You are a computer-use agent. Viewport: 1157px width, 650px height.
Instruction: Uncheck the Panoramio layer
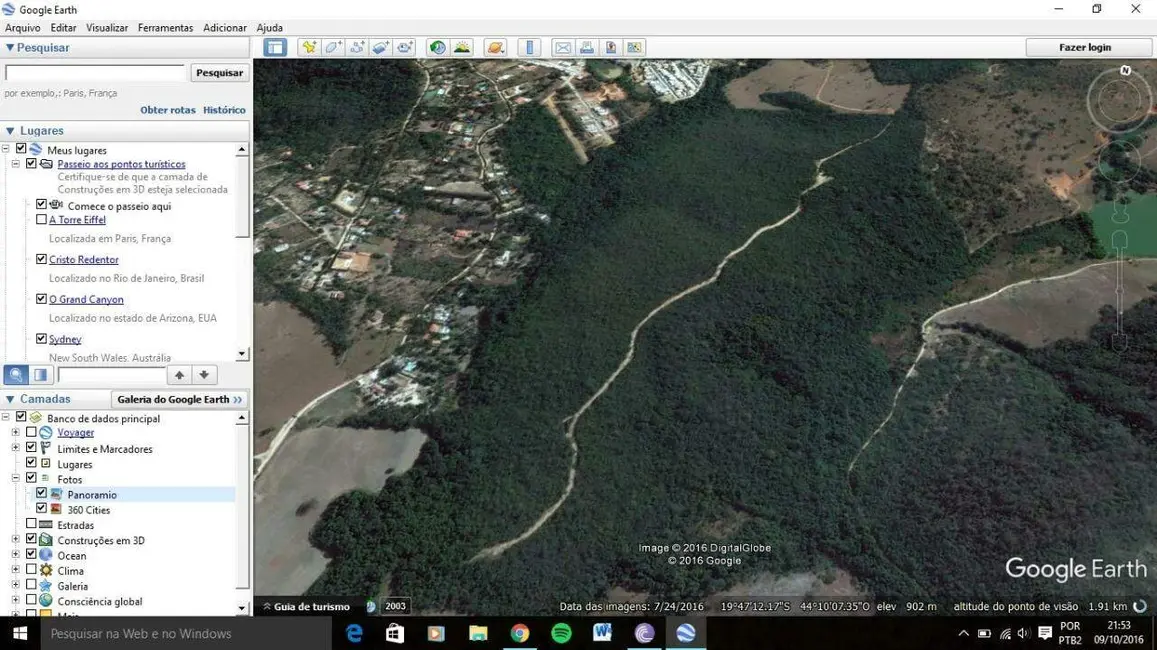click(41, 494)
